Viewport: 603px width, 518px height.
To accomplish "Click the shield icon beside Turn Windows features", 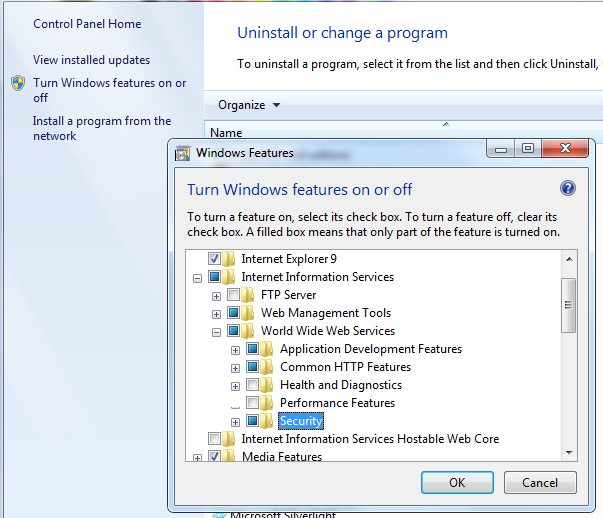I will click(18, 83).
